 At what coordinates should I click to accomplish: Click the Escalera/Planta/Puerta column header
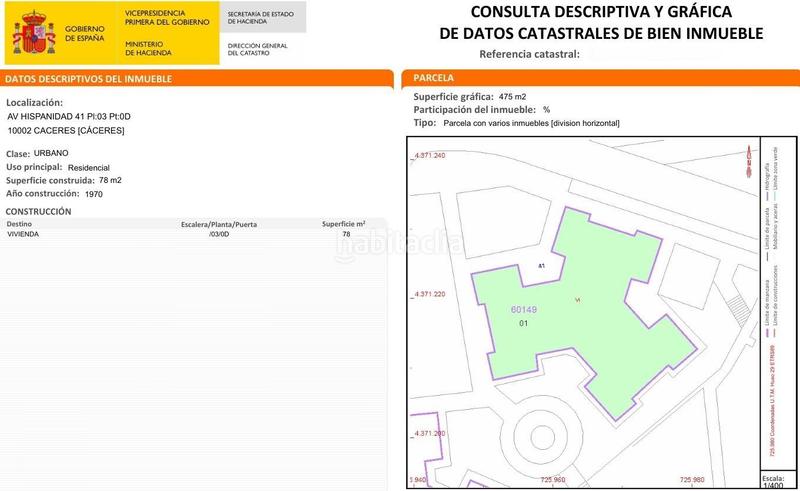[219, 224]
